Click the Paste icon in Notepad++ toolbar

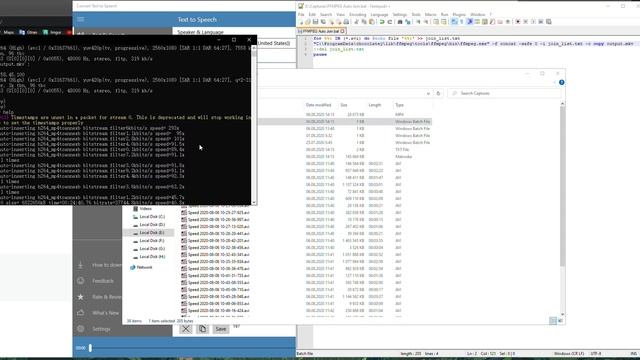372,22
